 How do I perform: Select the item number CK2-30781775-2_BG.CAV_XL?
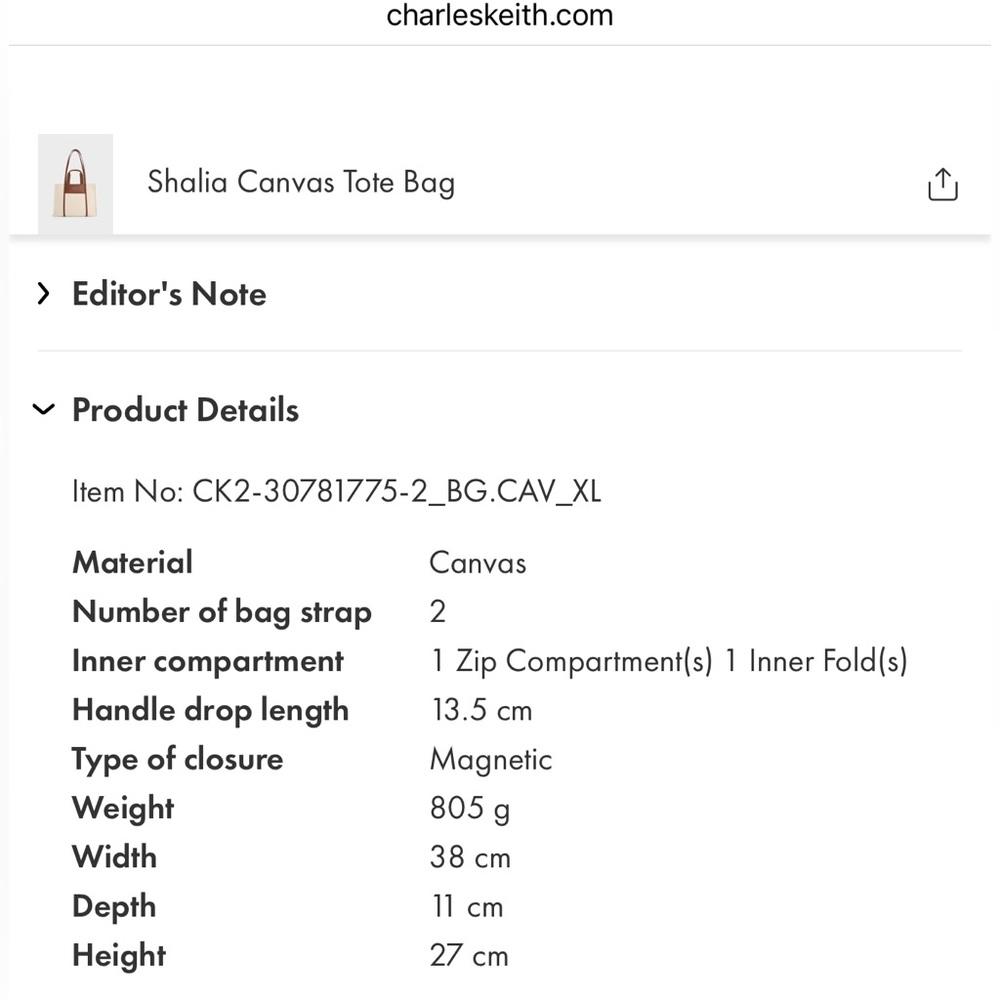point(337,491)
